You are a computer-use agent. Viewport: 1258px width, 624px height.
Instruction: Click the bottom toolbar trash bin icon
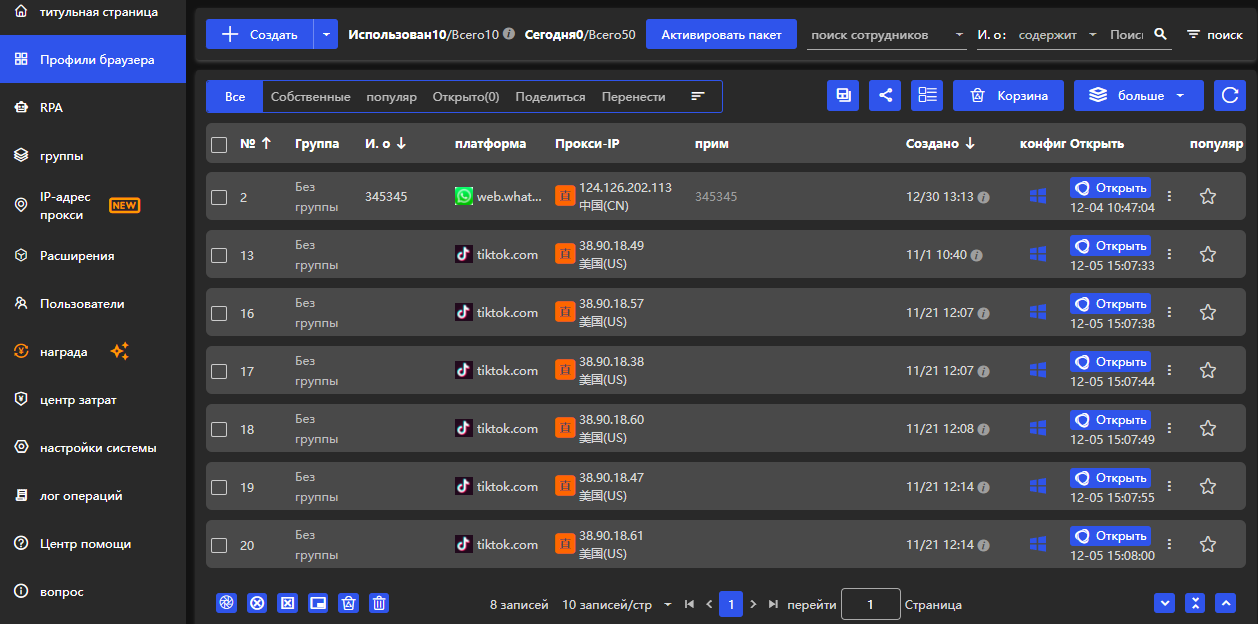tap(379, 603)
